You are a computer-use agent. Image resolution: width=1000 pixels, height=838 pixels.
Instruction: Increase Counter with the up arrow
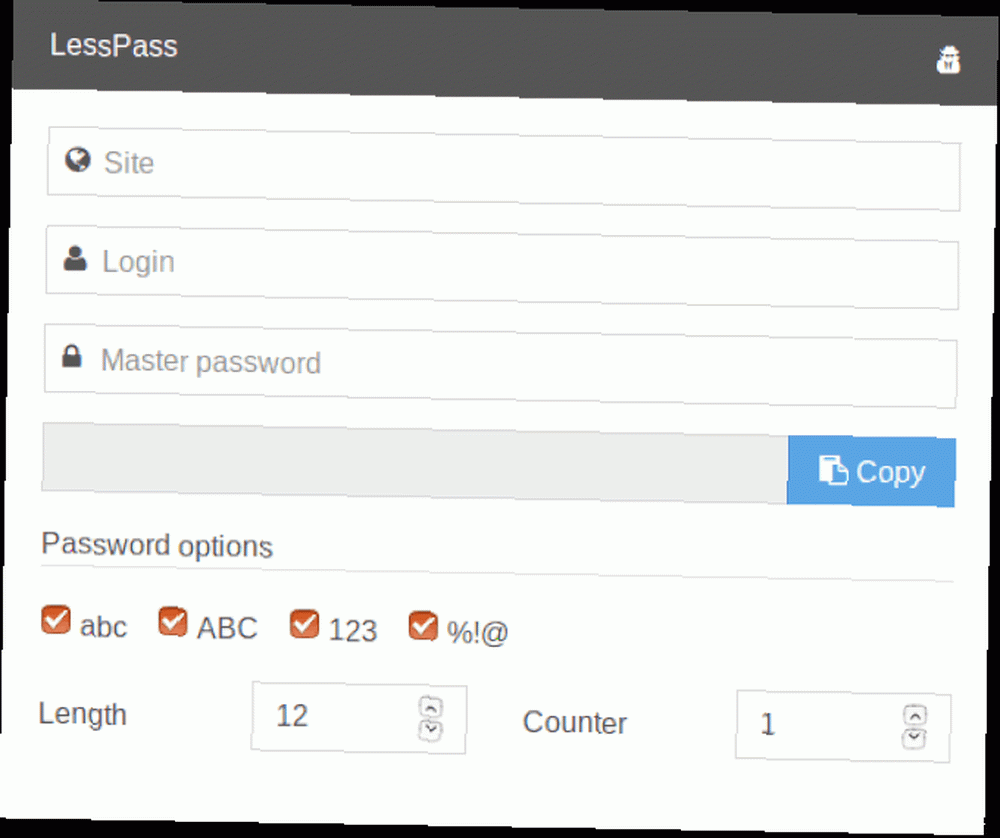coord(915,715)
